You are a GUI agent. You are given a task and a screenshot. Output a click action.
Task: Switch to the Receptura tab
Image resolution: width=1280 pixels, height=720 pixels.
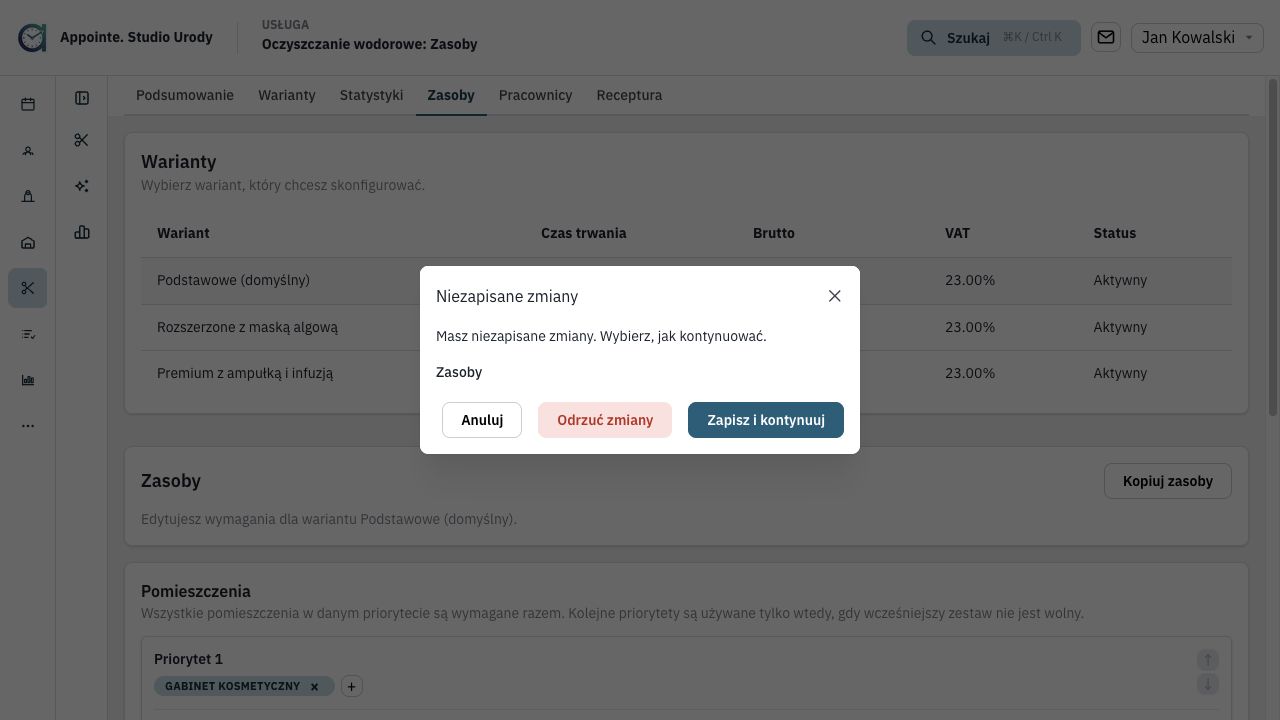(629, 95)
